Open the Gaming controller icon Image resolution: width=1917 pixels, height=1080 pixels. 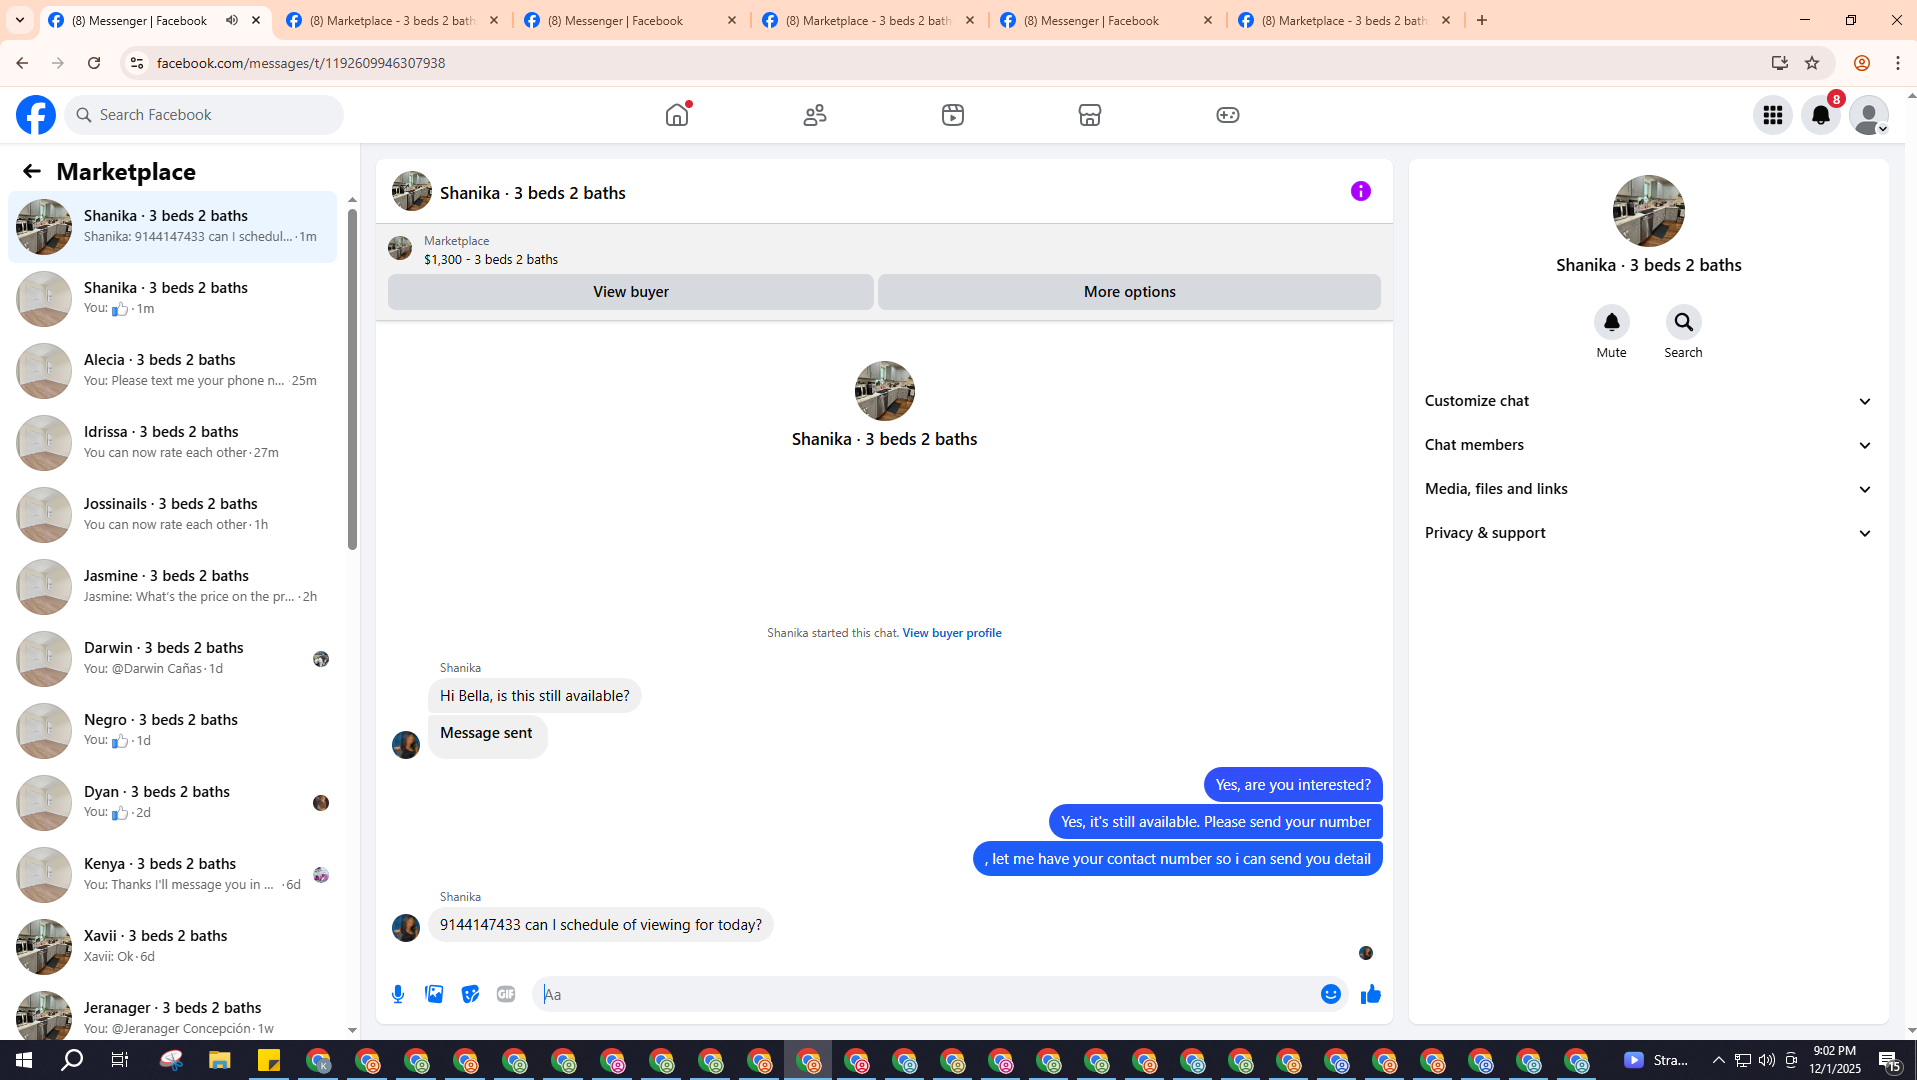(x=1228, y=115)
